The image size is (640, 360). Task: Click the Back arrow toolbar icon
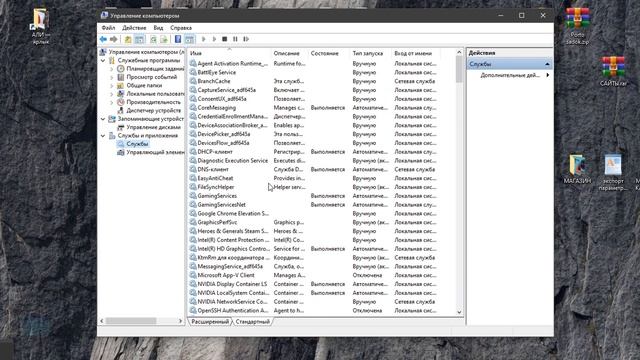coord(103,39)
